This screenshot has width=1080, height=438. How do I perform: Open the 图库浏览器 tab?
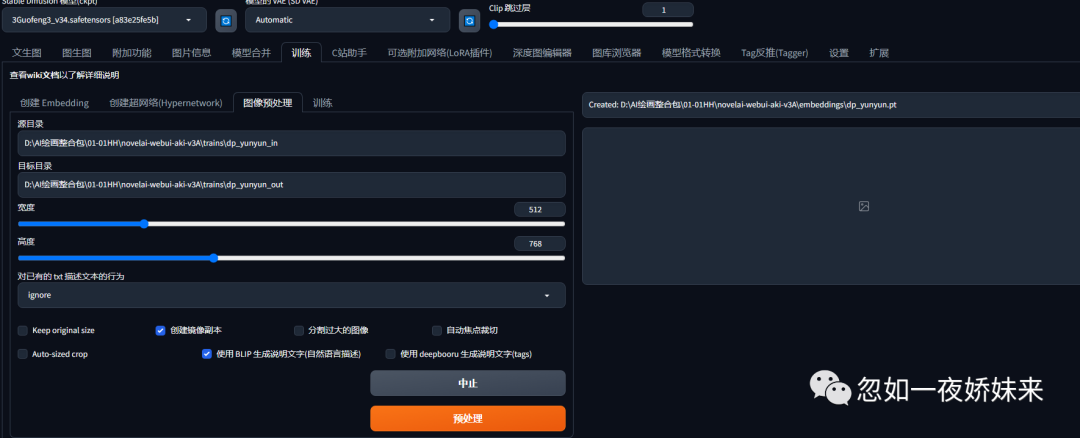[x=616, y=53]
